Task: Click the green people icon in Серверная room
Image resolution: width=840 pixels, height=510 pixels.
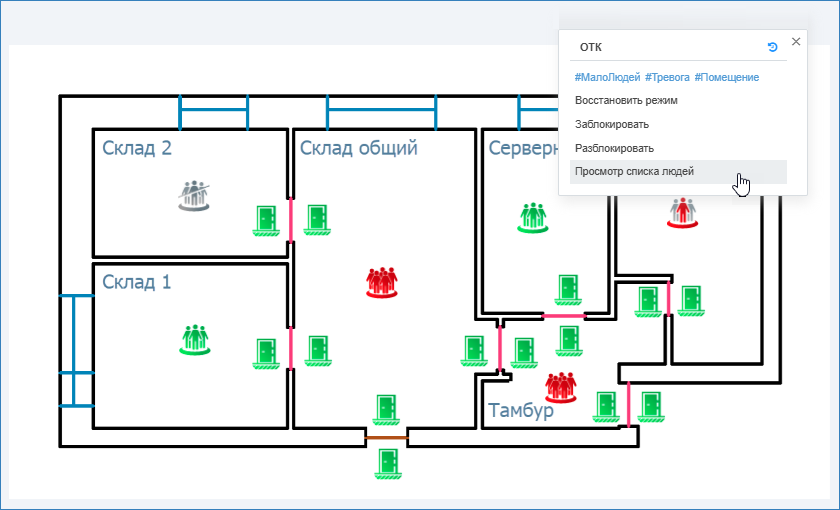Action: (x=535, y=217)
